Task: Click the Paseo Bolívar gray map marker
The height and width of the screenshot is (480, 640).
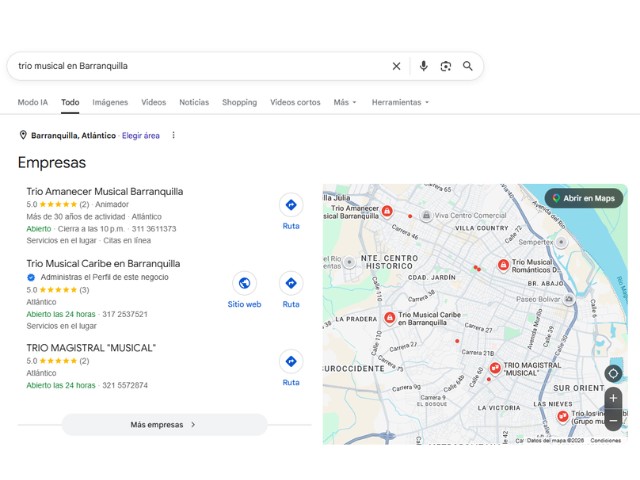Action: point(569,299)
